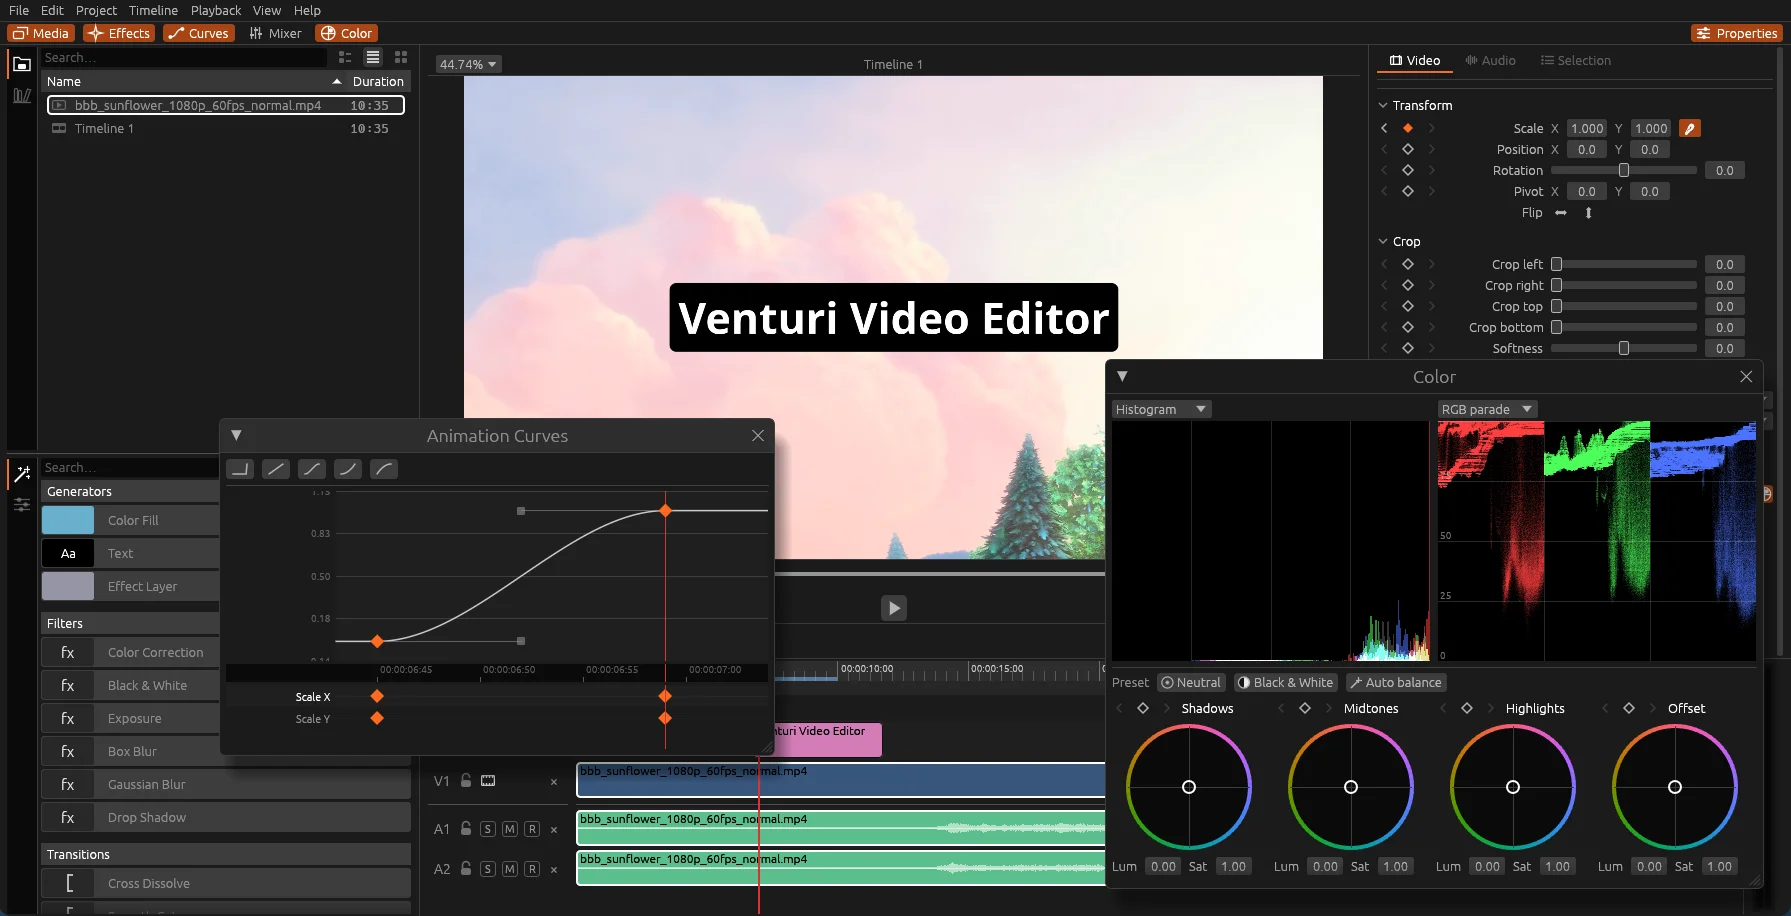The width and height of the screenshot is (1791, 916).
Task: Play the preview video
Action: click(x=894, y=608)
